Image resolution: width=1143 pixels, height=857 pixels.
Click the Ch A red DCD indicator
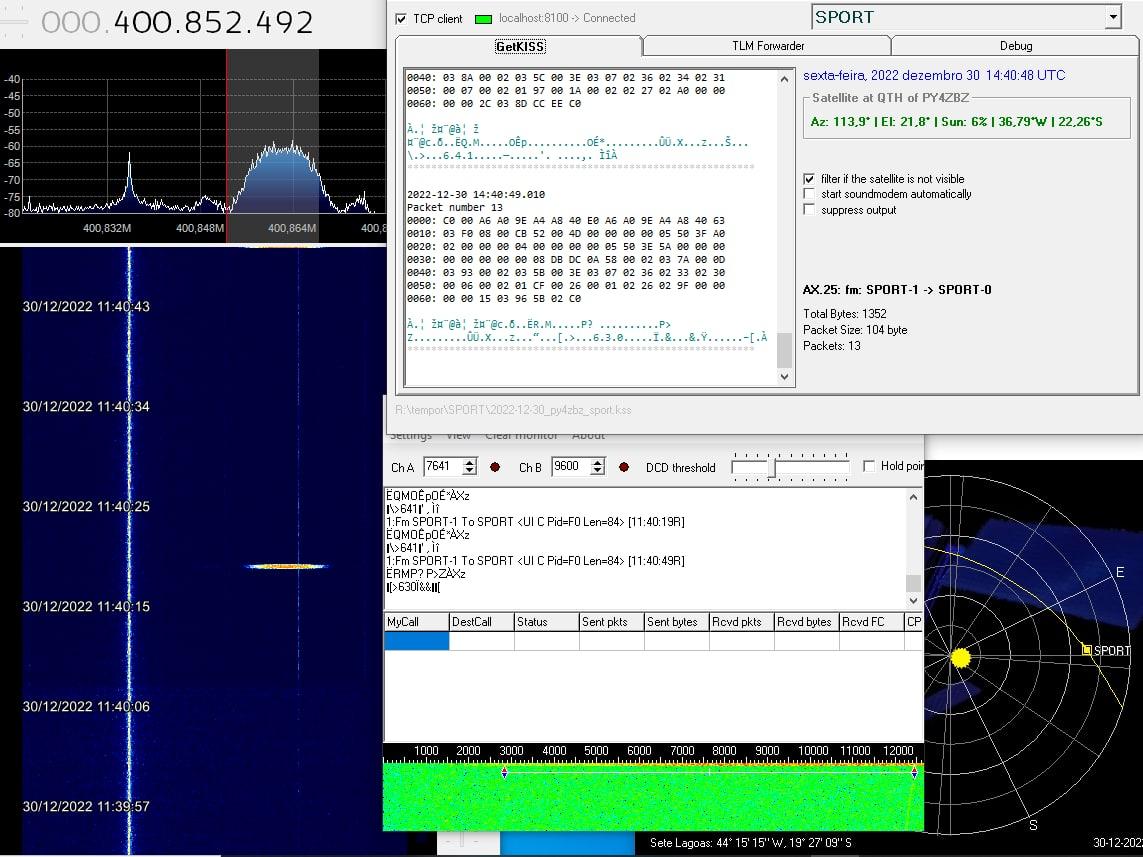coord(494,467)
